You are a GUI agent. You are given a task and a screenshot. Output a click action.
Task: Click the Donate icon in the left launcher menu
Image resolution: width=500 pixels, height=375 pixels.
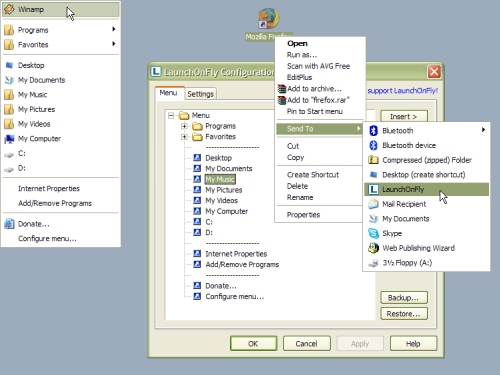(9, 224)
